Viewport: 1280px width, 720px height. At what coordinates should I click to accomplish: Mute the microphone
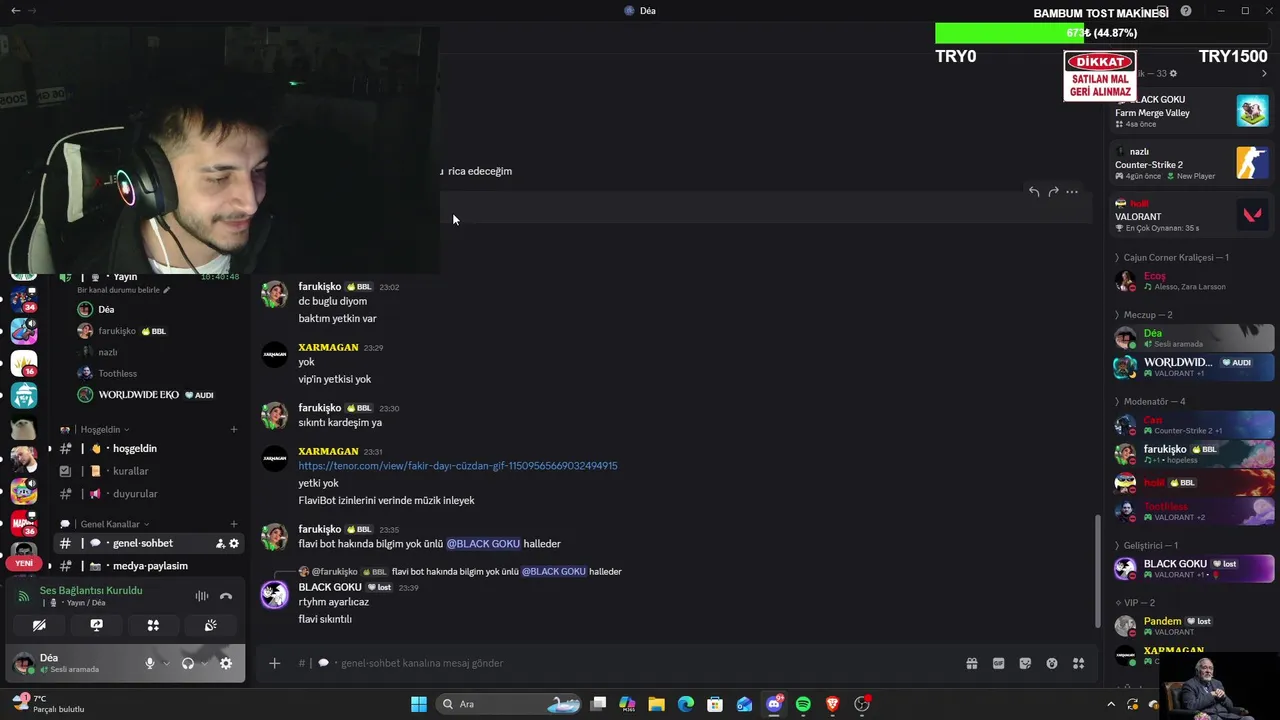pyautogui.click(x=150, y=663)
